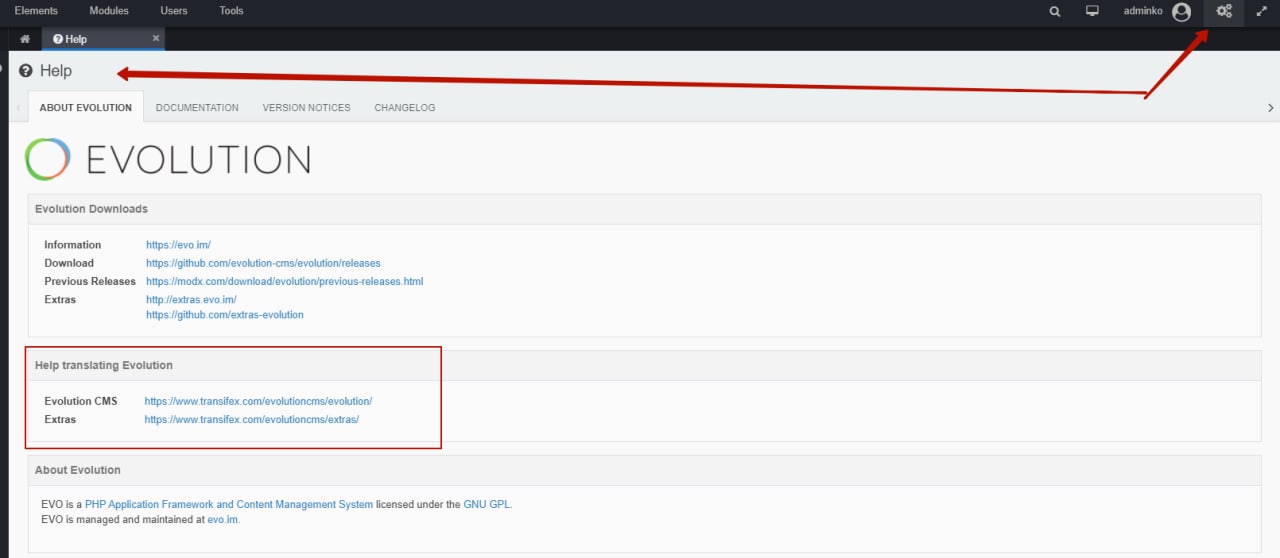Click the Previous Releases label
Screen dimensions: 1280x558
click(x=90, y=281)
